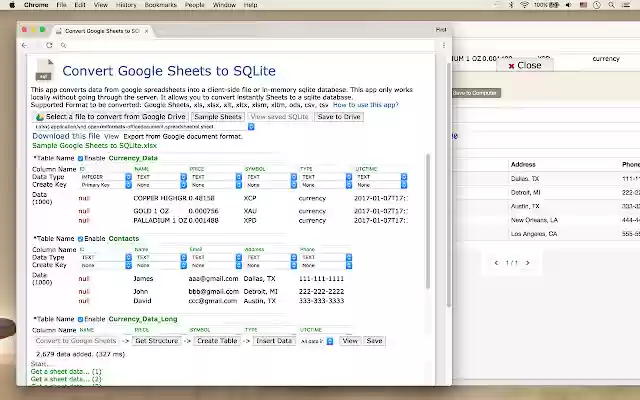Open Chrome's three-dot menu
Image resolution: width=640 pixels, height=400 pixels.
[x=444, y=45]
